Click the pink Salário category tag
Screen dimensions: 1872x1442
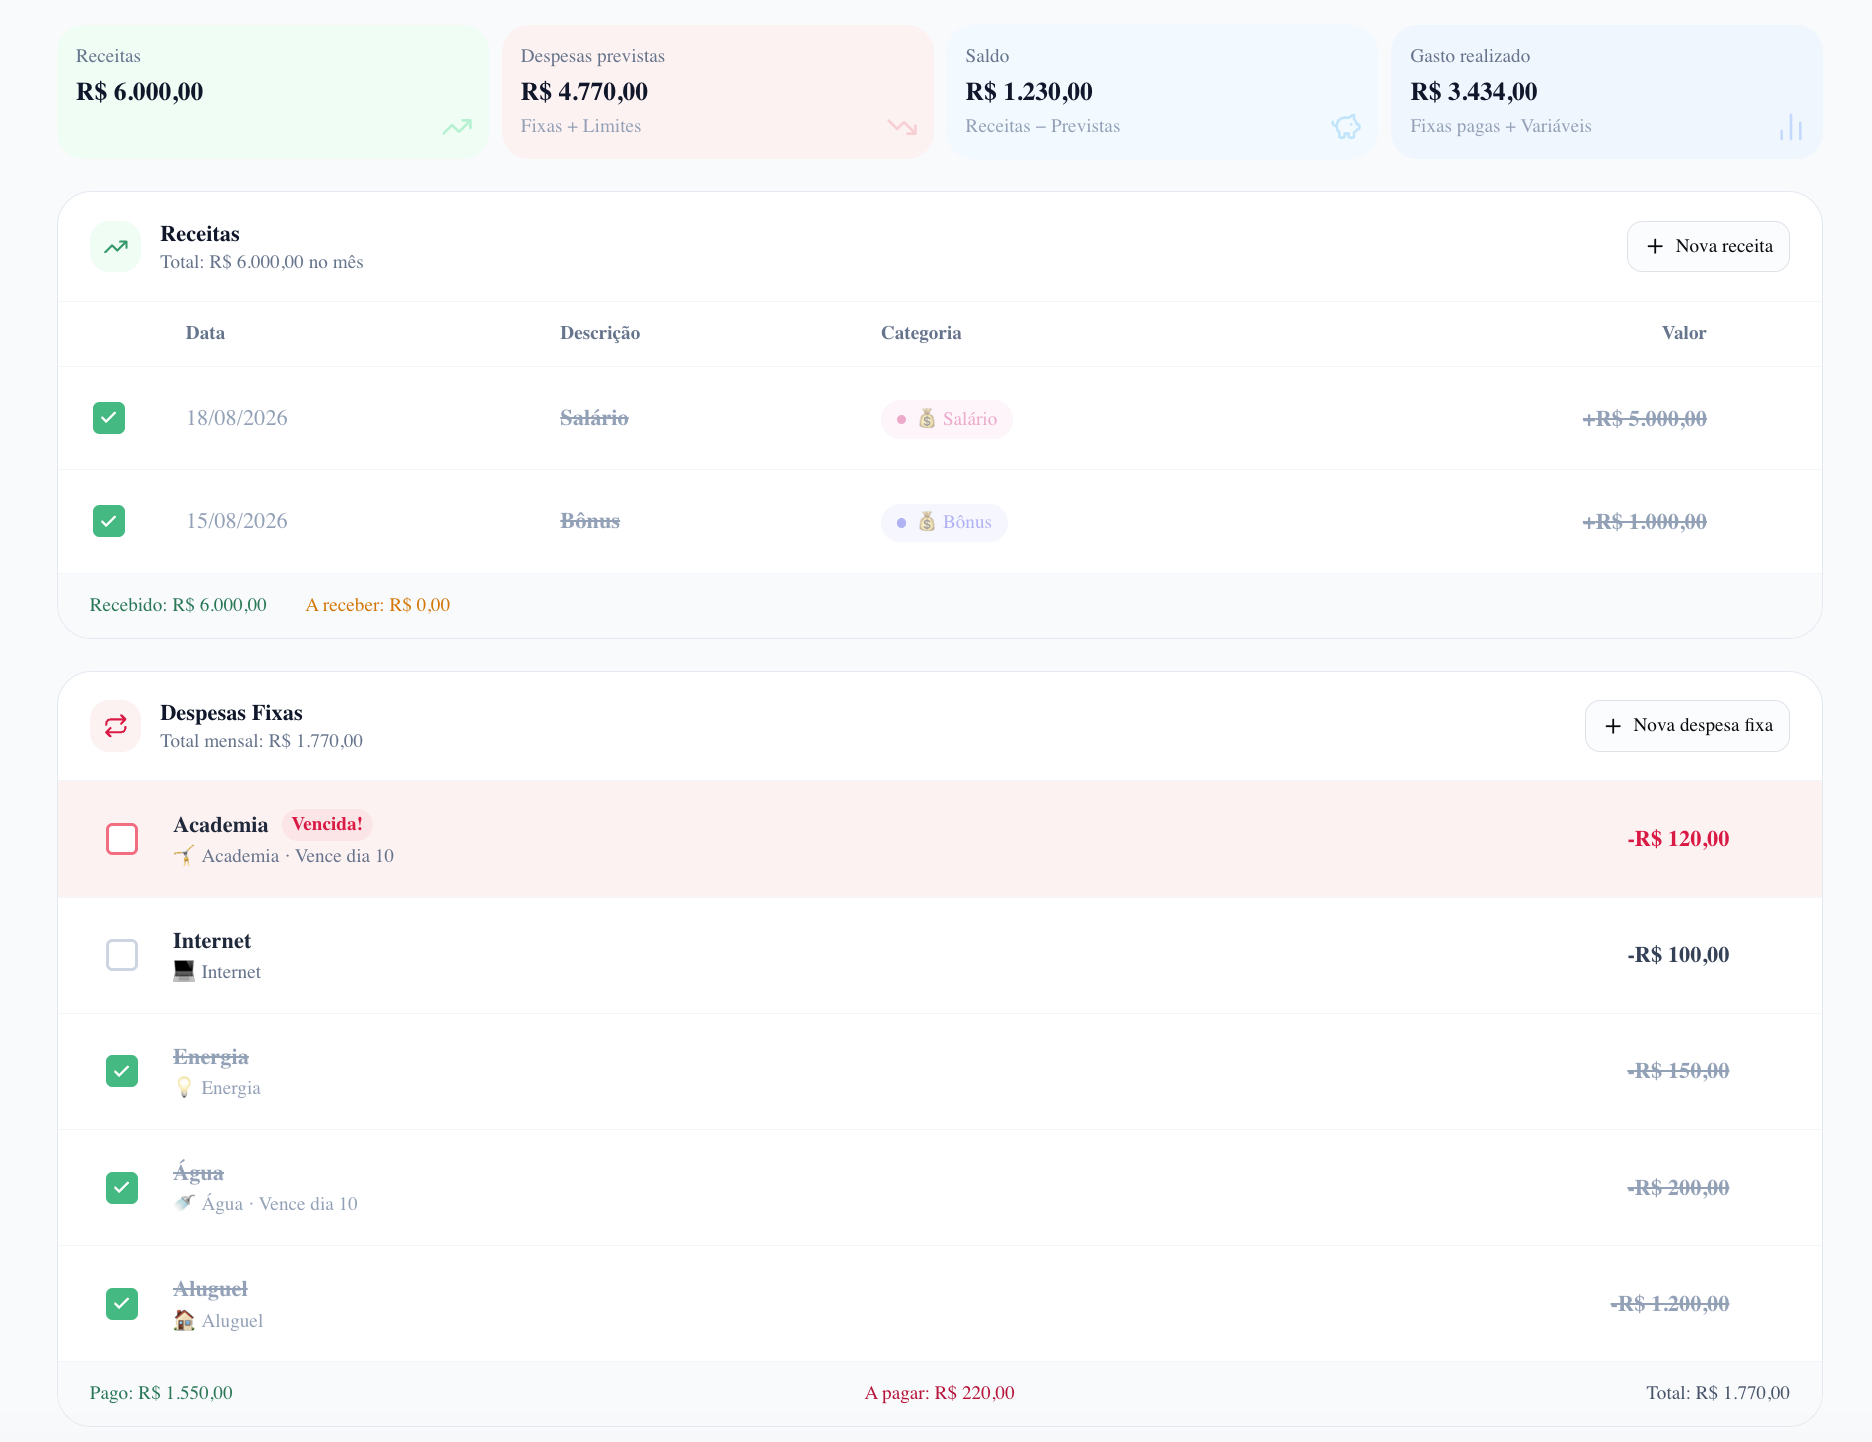click(x=946, y=419)
